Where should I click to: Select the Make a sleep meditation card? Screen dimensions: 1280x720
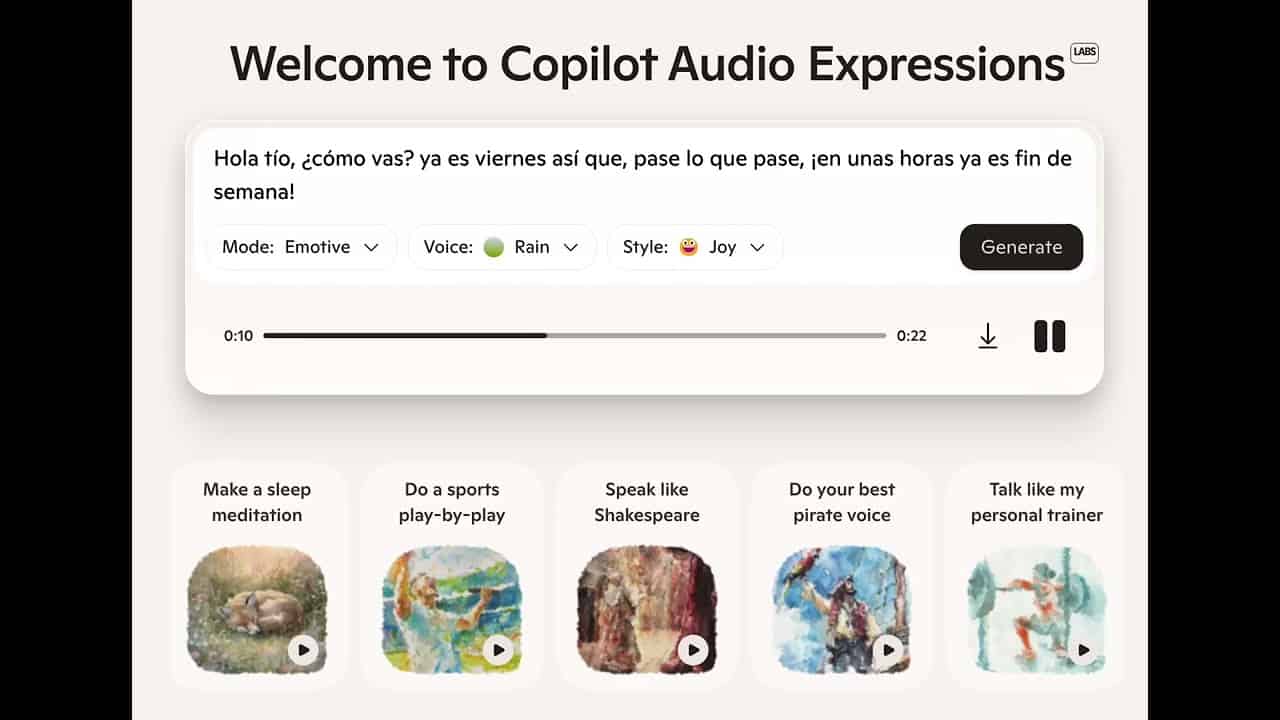[257, 575]
